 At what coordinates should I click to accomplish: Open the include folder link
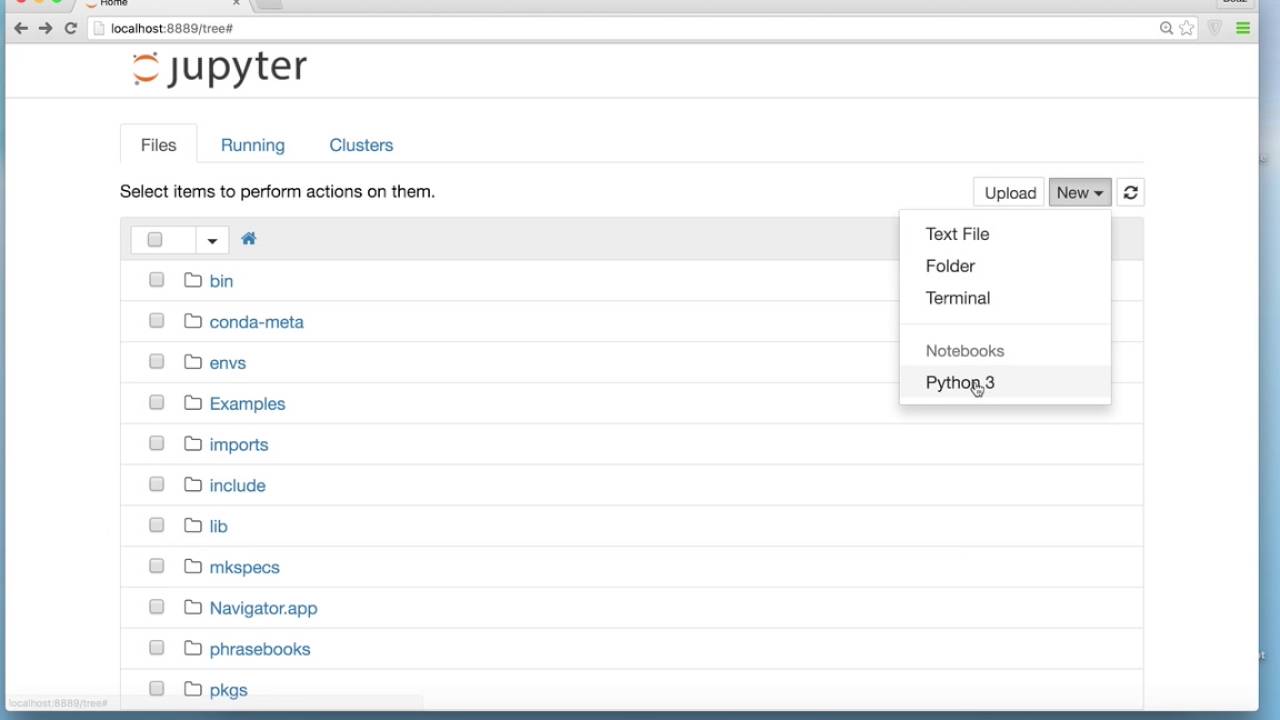coord(238,486)
